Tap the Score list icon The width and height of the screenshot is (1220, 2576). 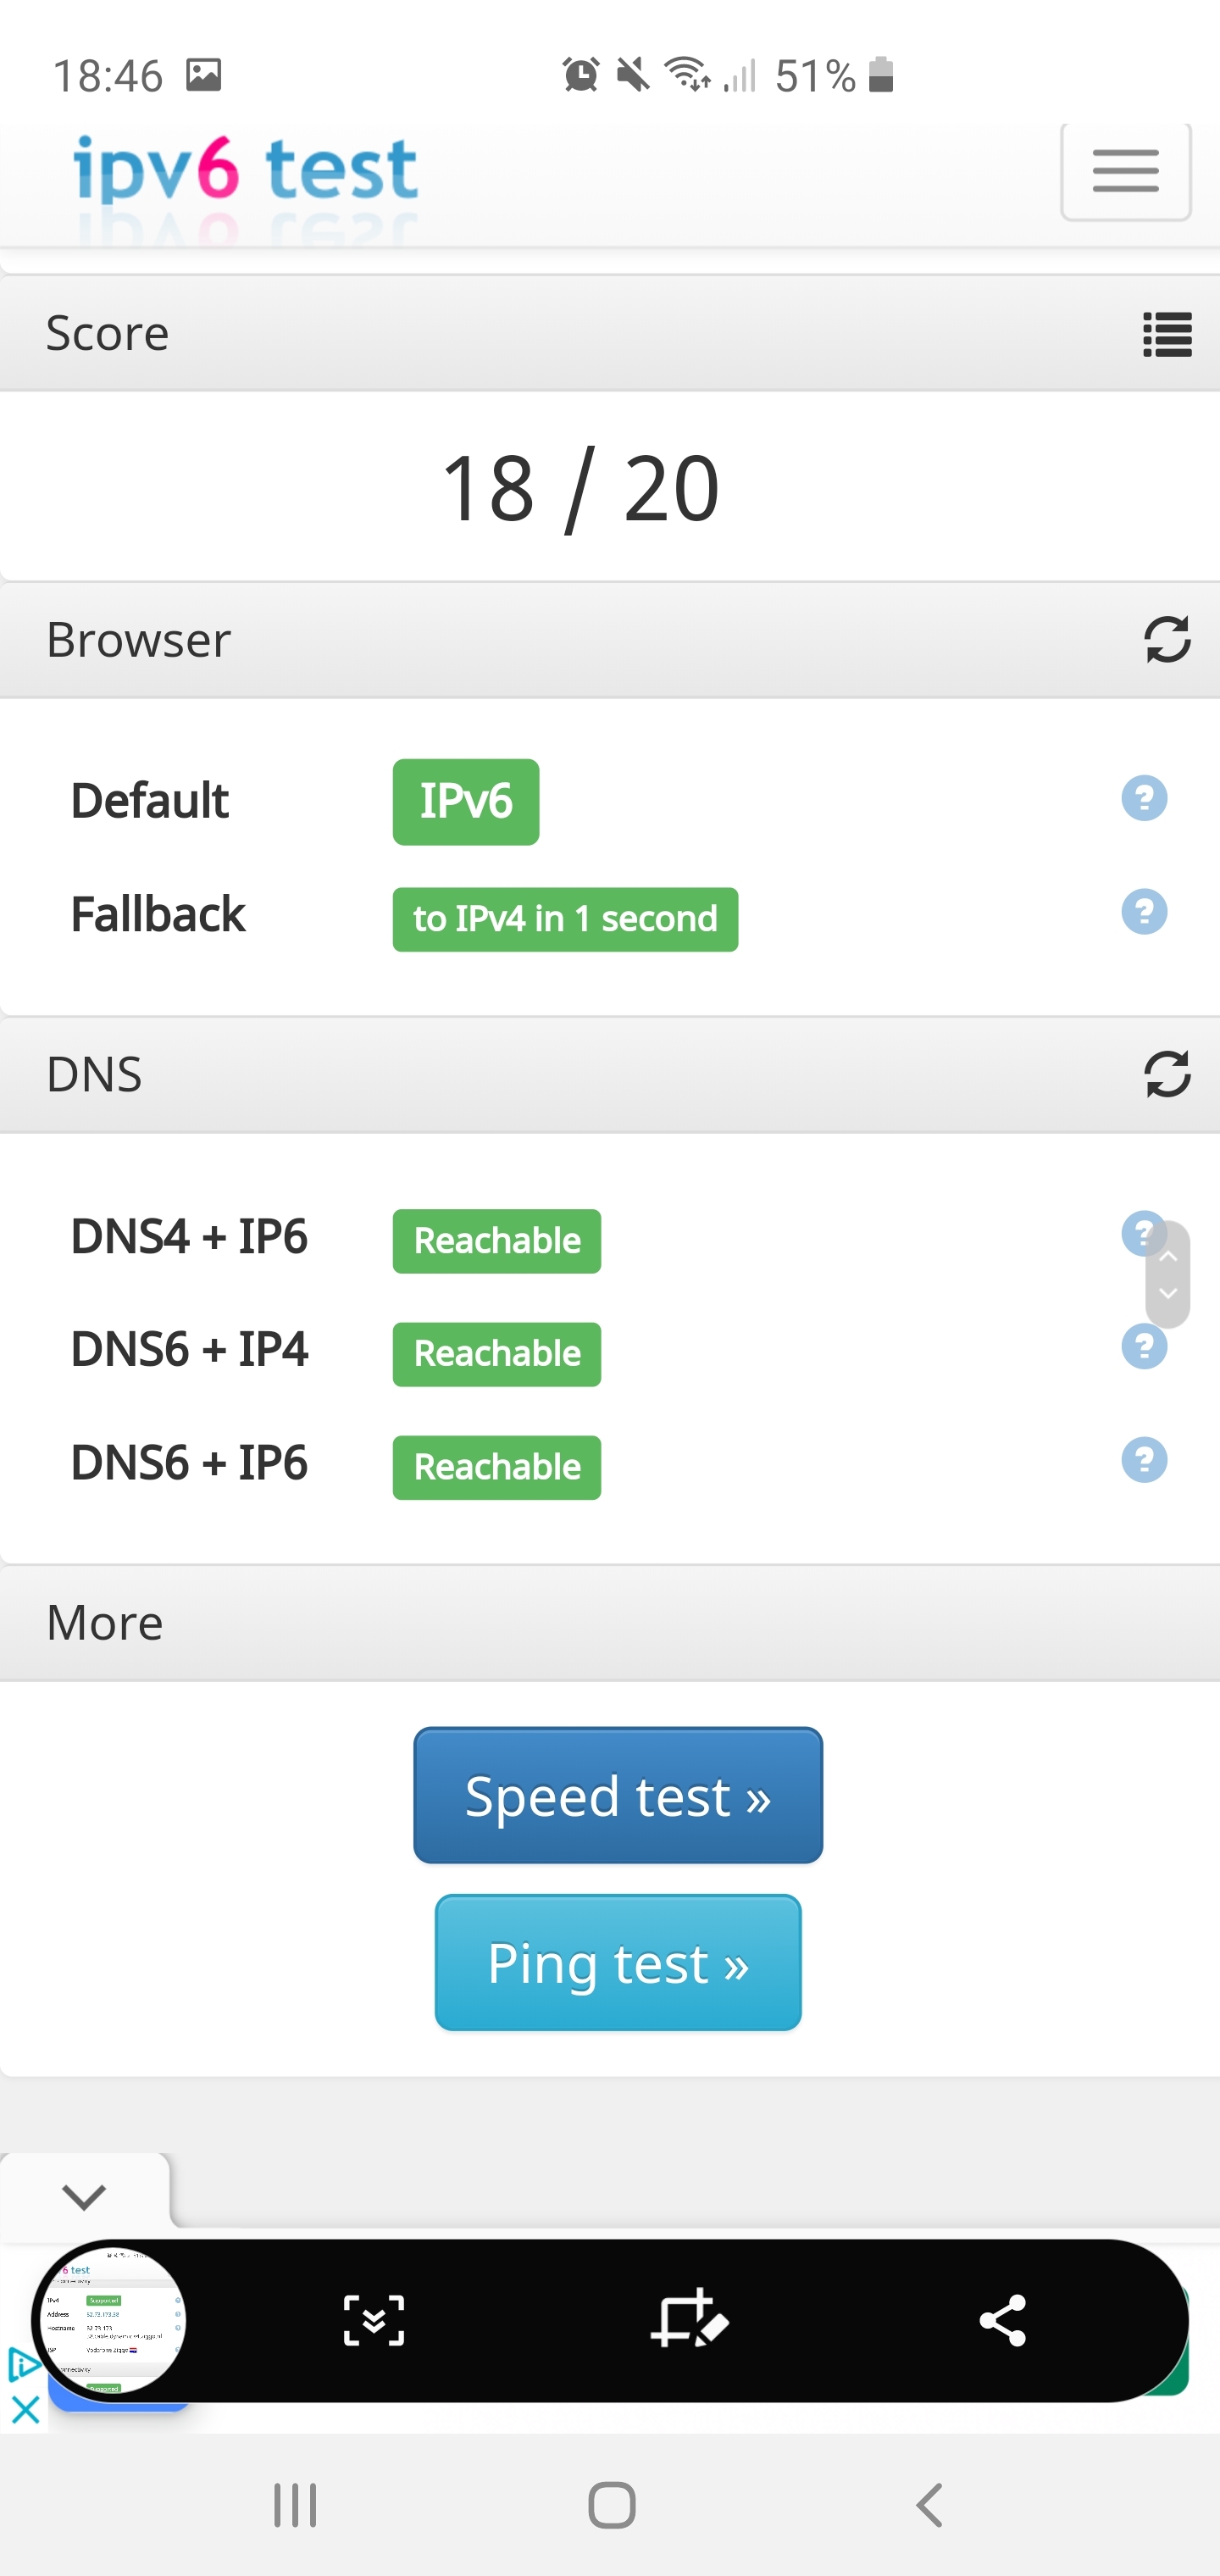pyautogui.click(x=1167, y=334)
